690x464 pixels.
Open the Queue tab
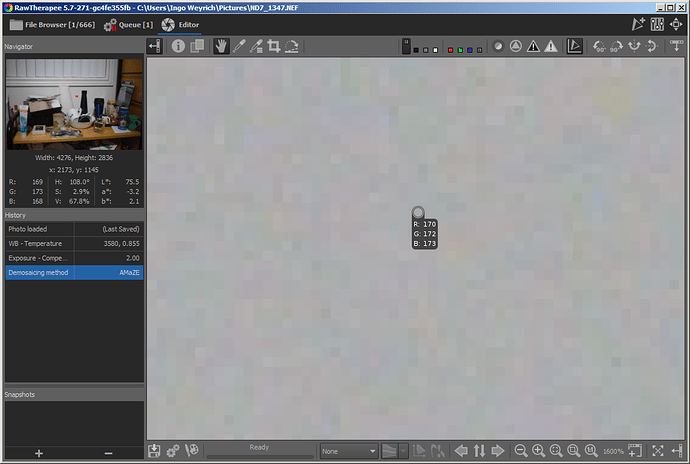click(x=127, y=22)
